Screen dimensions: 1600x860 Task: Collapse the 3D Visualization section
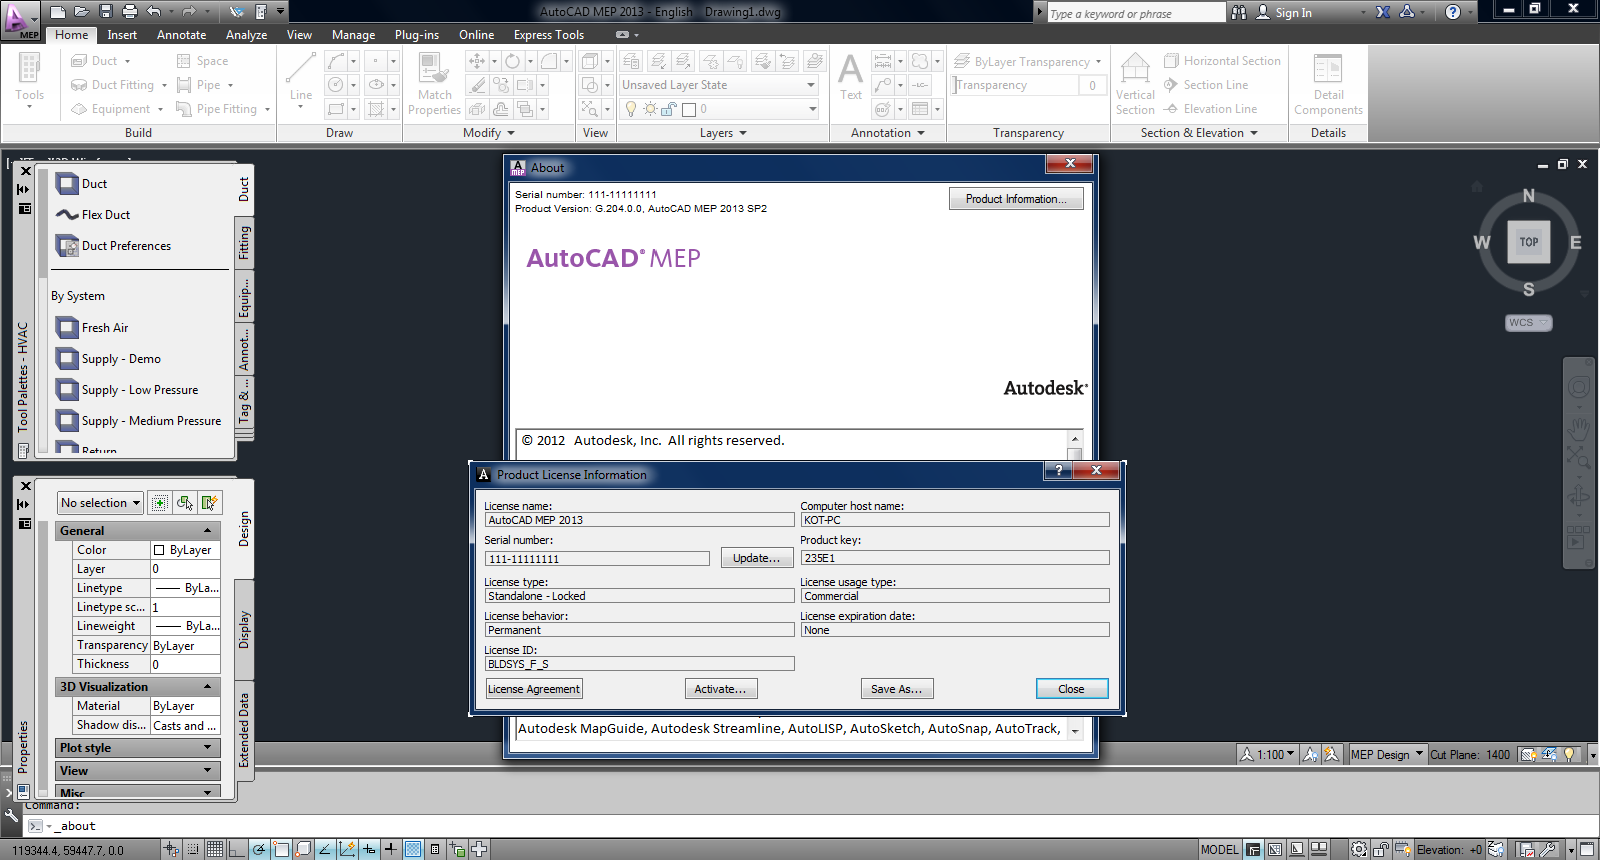[138, 687]
